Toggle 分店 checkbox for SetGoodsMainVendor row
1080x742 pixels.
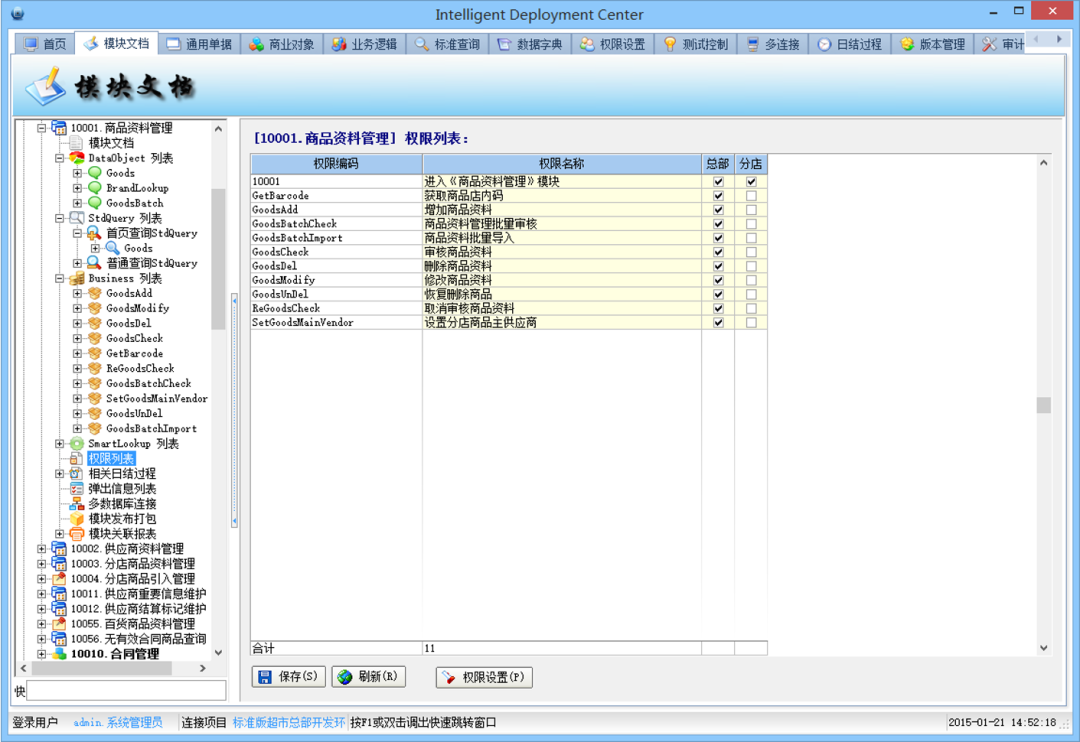click(x=751, y=322)
